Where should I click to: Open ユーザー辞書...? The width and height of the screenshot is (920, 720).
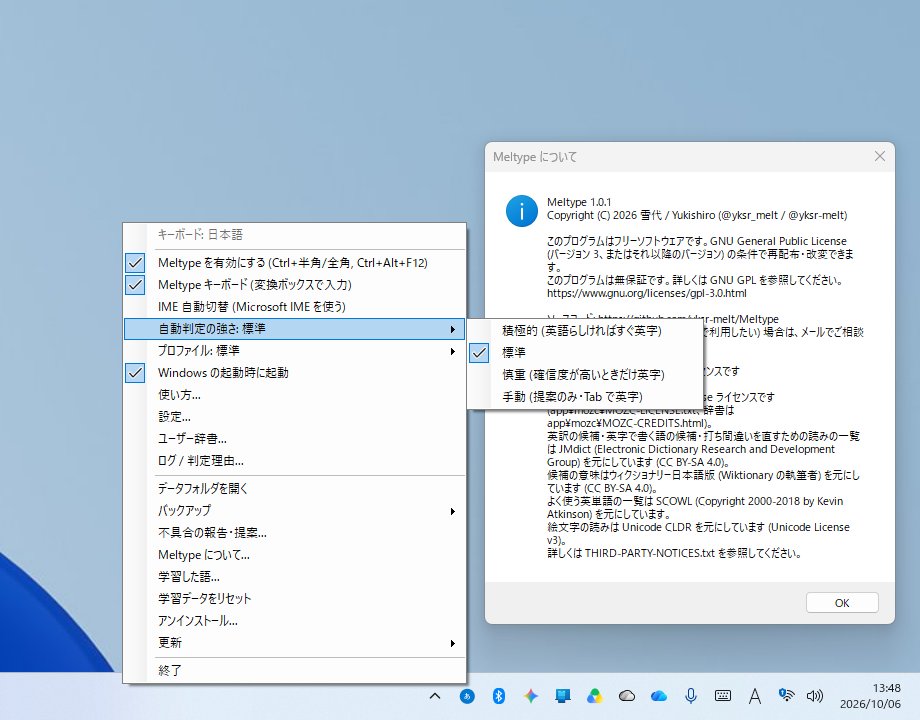pyautogui.click(x=294, y=439)
